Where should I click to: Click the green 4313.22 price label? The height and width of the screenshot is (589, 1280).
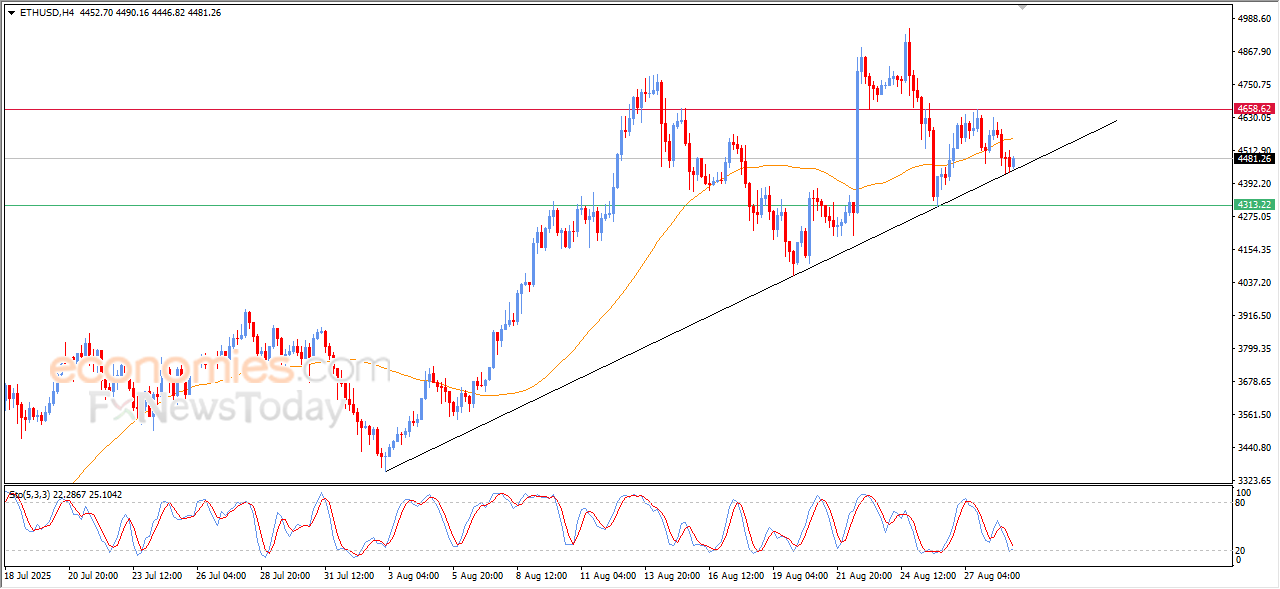[1254, 205]
